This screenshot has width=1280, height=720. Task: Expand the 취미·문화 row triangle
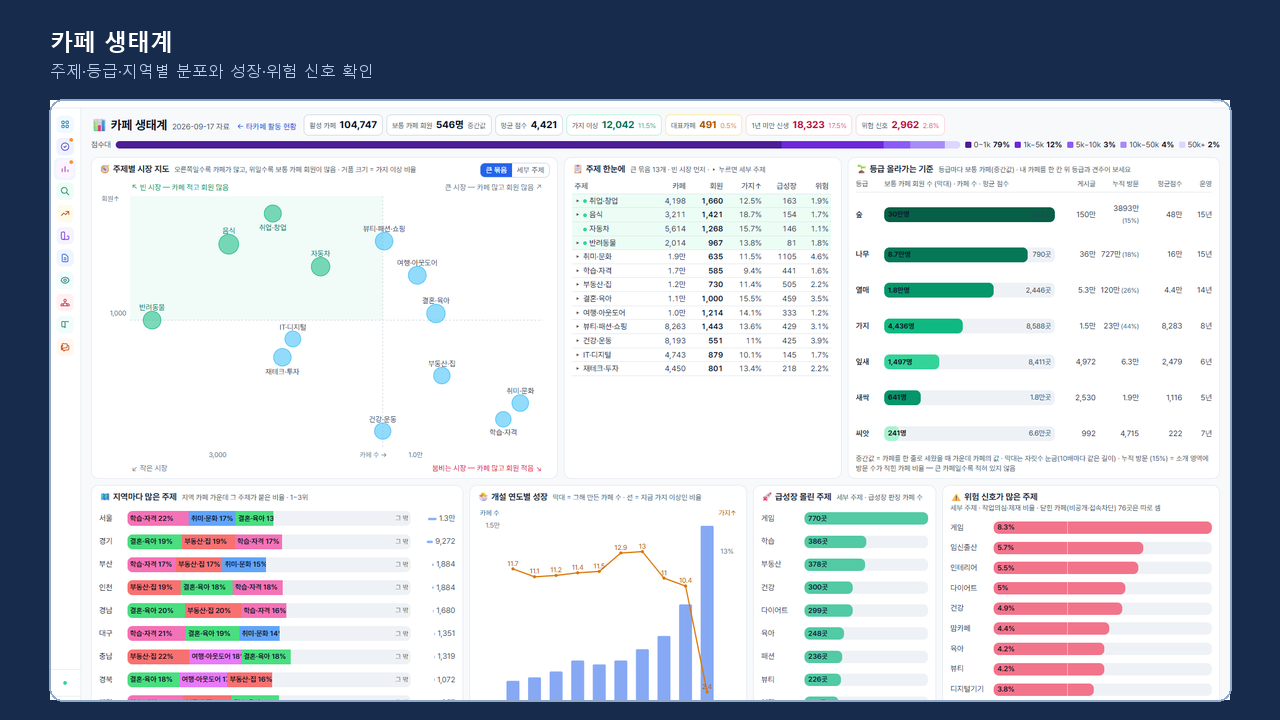(577, 257)
